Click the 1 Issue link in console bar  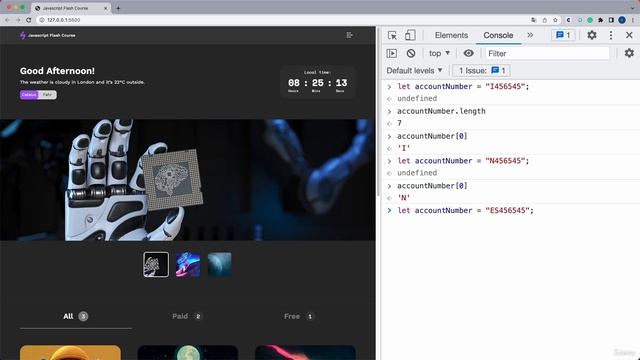point(482,71)
